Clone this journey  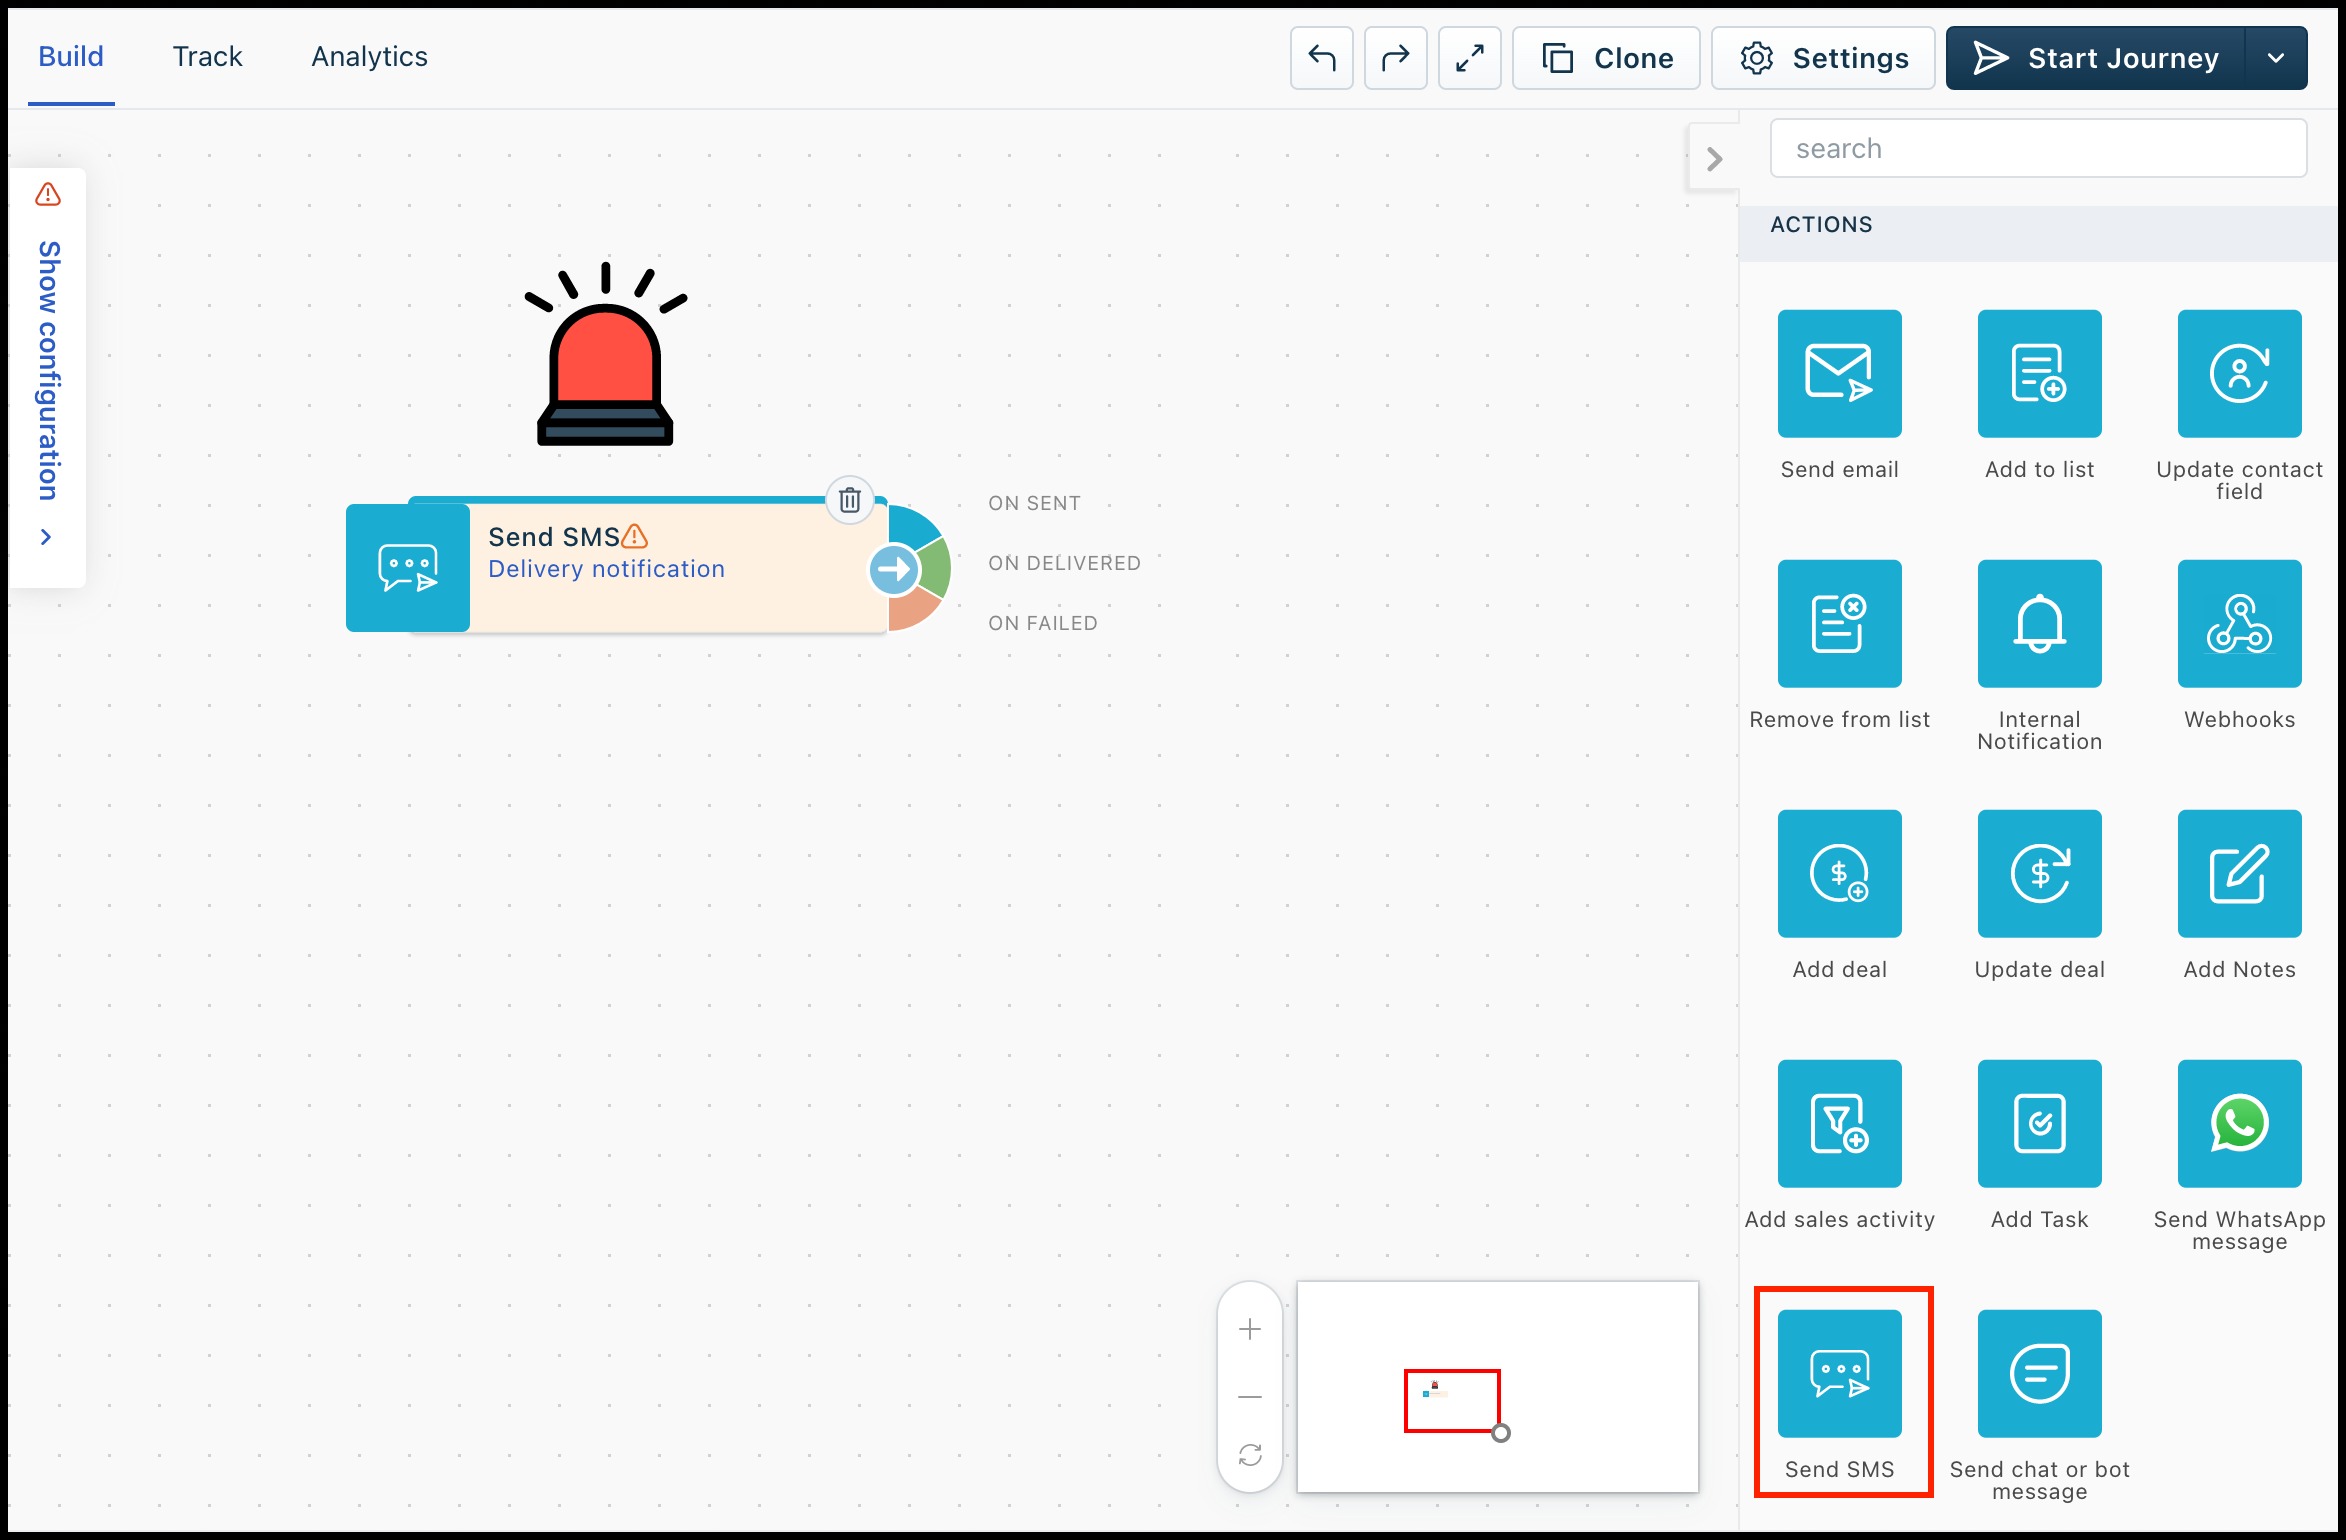[1606, 58]
